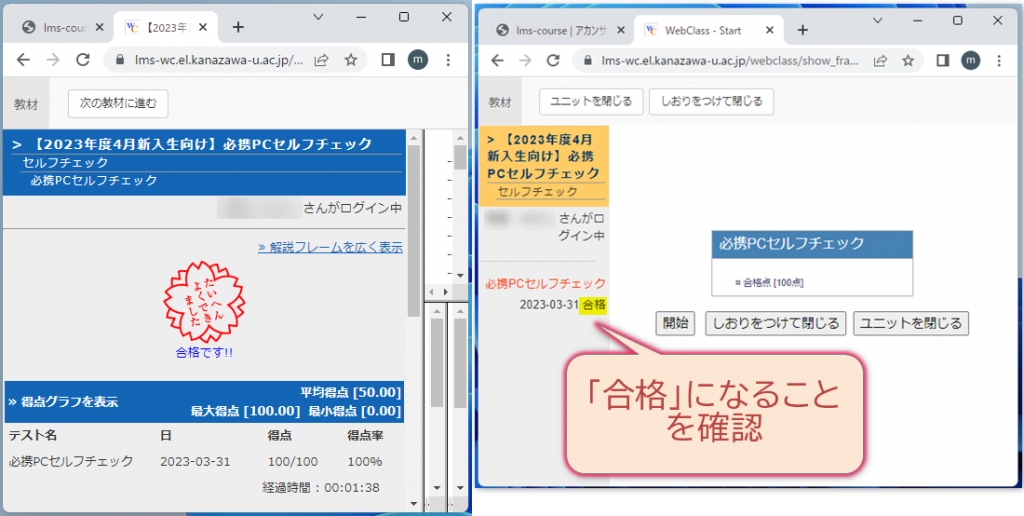Close the lms-course | アカンサ tab
Image resolution: width=1024 pixels, height=516 pixels.
[x=620, y=30]
